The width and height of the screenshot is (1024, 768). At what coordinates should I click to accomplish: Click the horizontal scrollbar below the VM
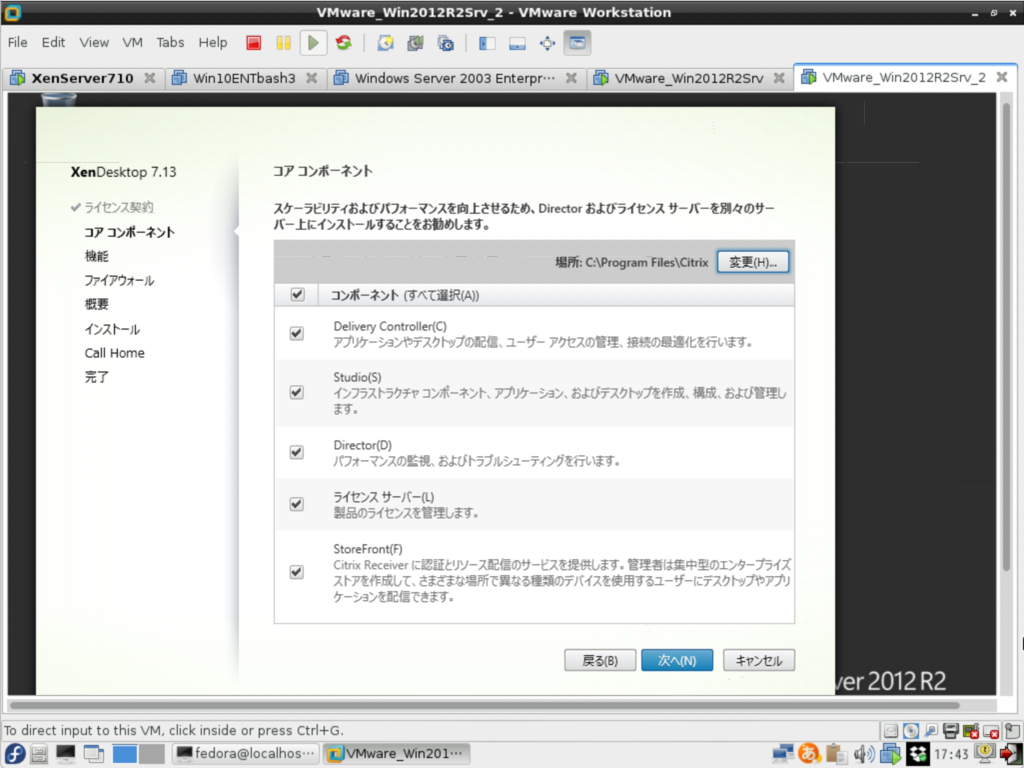(485, 705)
